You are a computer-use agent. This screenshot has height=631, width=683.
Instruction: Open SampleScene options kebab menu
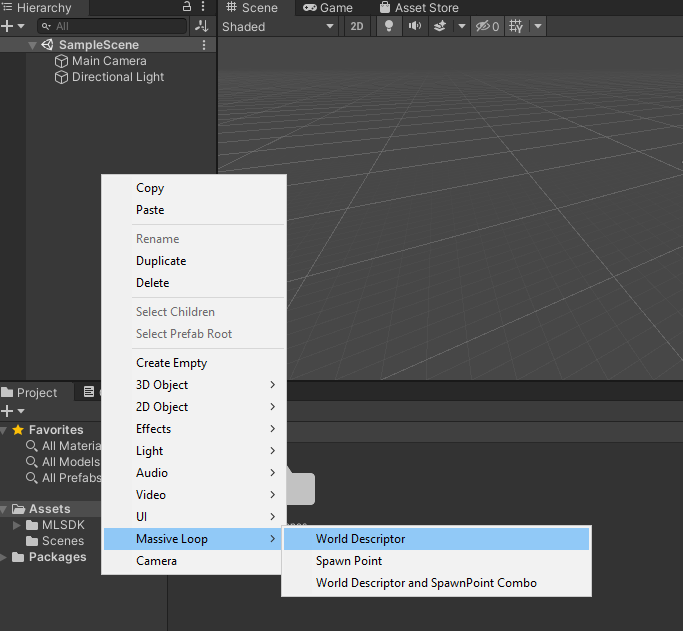point(204,45)
